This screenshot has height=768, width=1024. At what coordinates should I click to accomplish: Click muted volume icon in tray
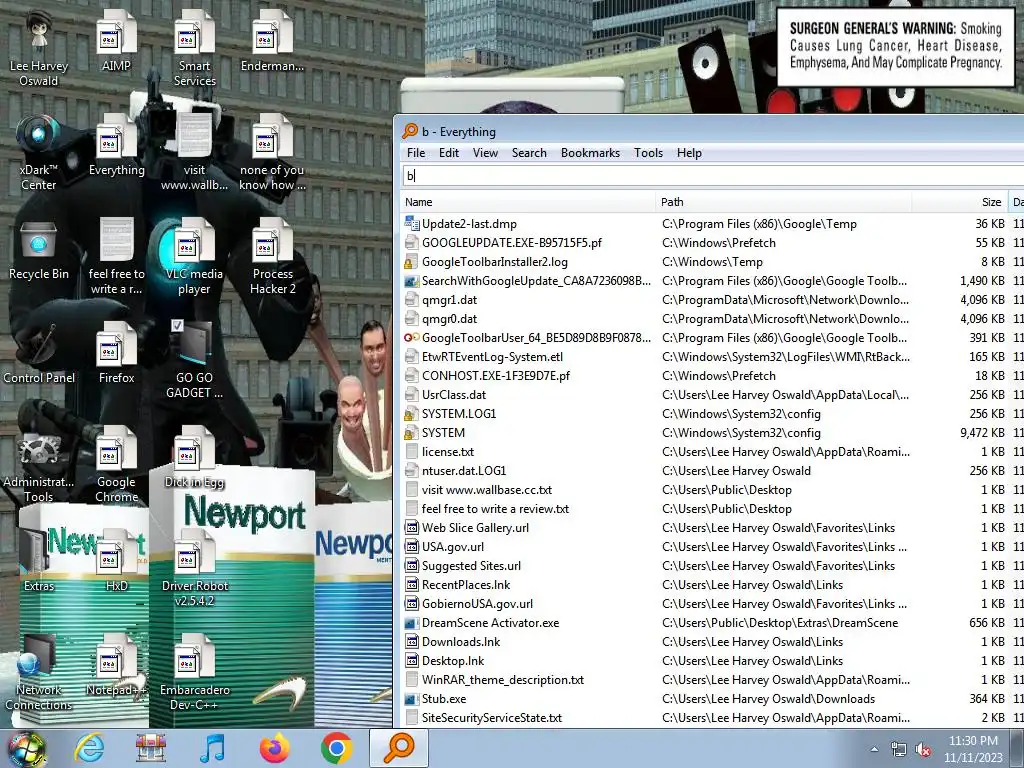(x=923, y=749)
